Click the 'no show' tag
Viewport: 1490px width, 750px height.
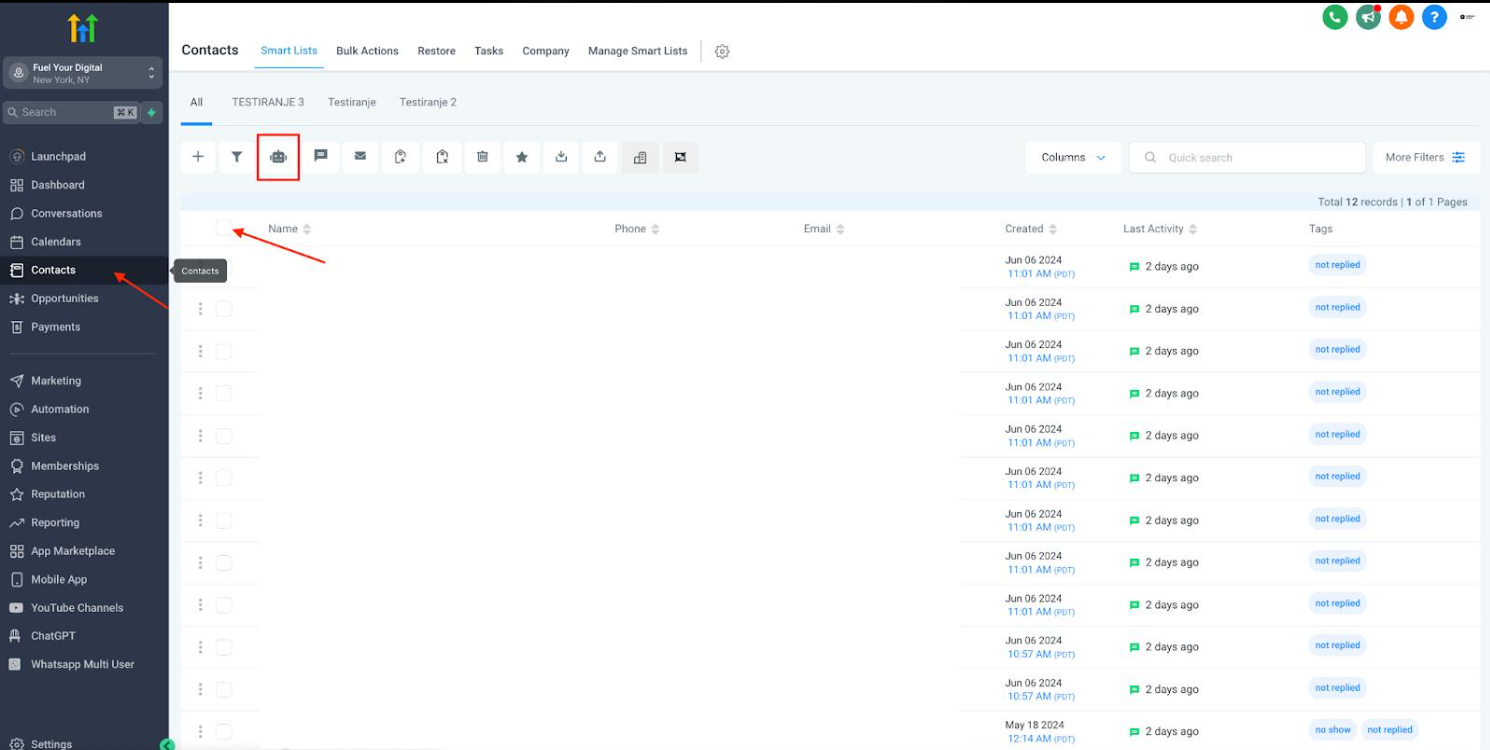click(x=1333, y=730)
